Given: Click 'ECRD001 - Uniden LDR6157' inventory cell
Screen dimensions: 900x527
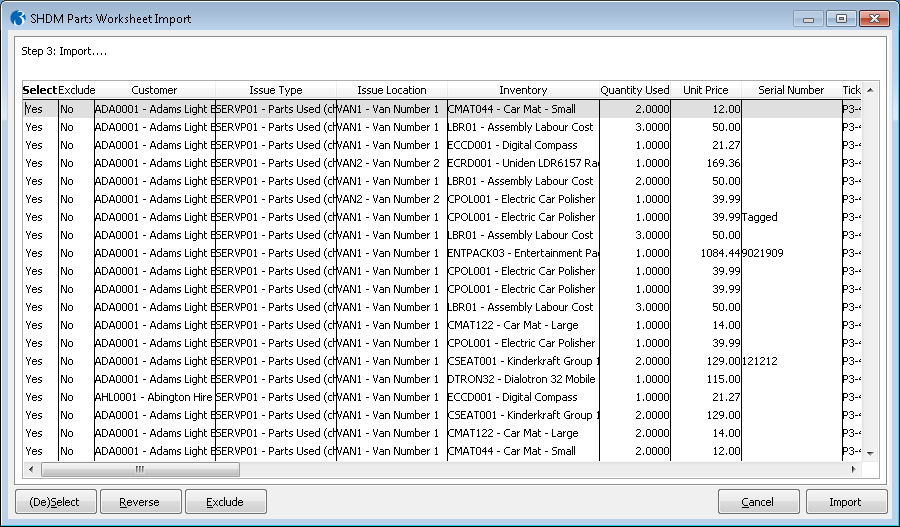Looking at the screenshot, I should (523, 163).
